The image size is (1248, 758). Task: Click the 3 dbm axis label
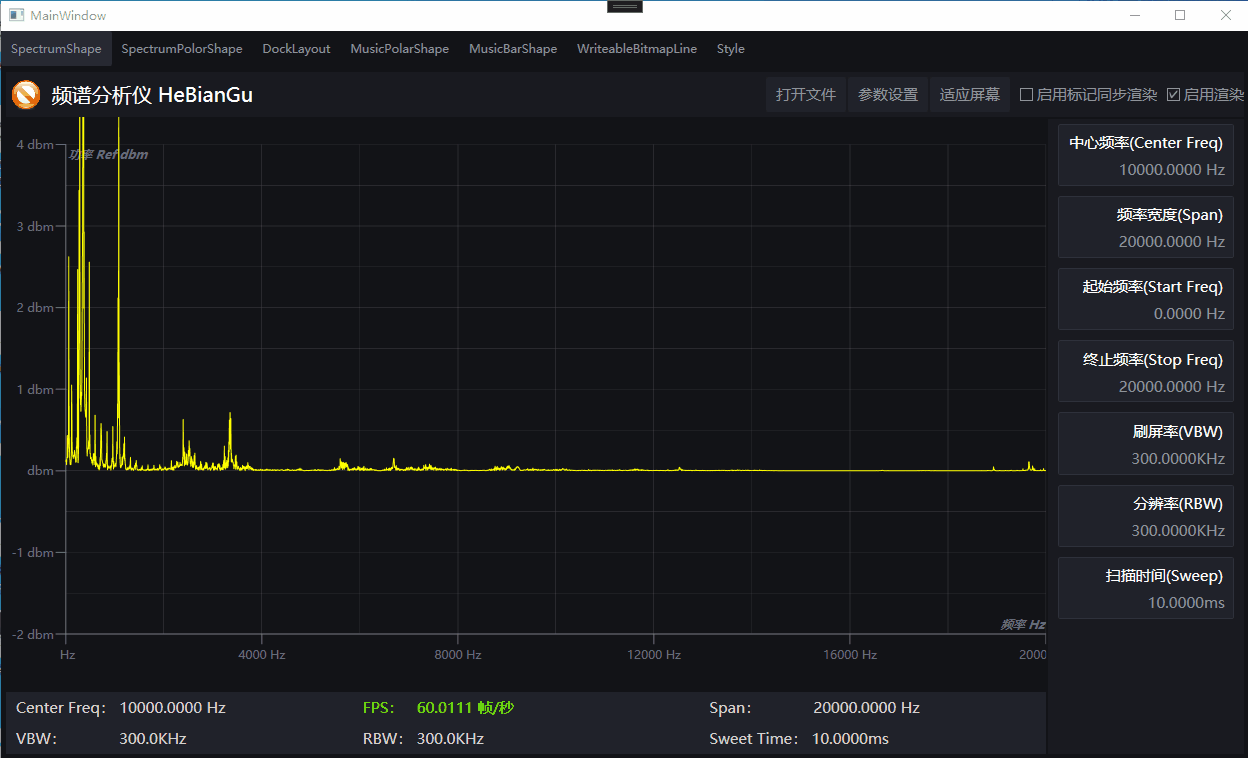point(35,226)
